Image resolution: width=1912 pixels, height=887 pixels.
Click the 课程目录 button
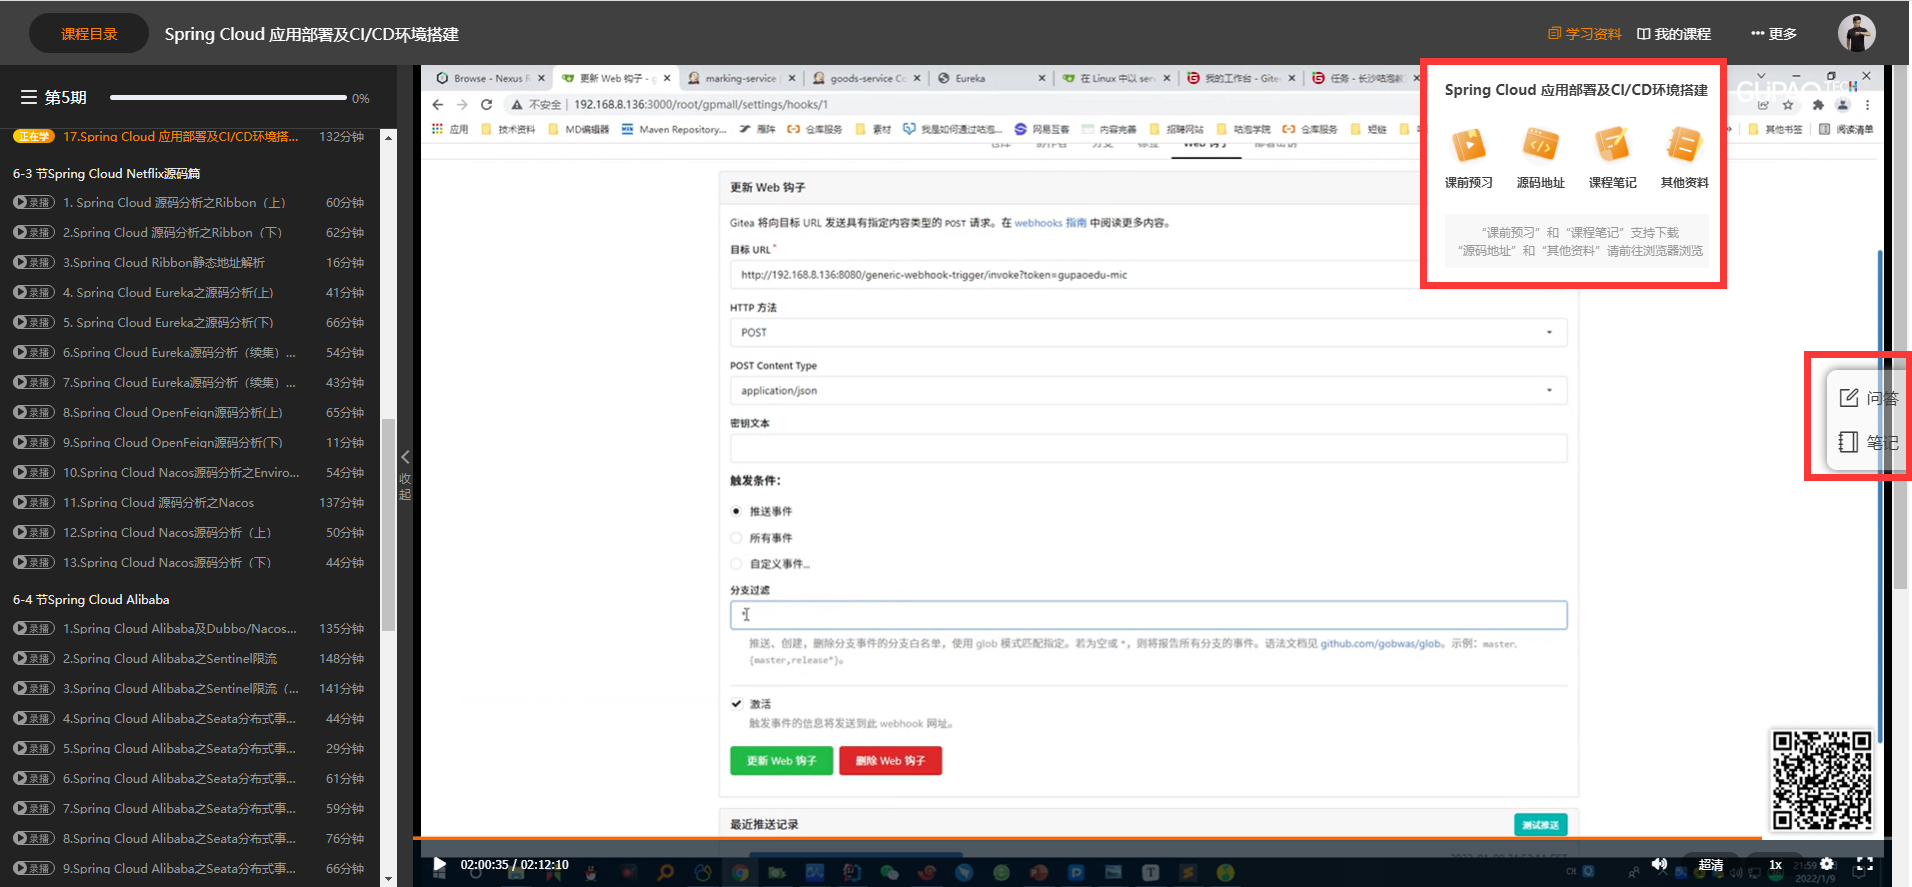(89, 34)
